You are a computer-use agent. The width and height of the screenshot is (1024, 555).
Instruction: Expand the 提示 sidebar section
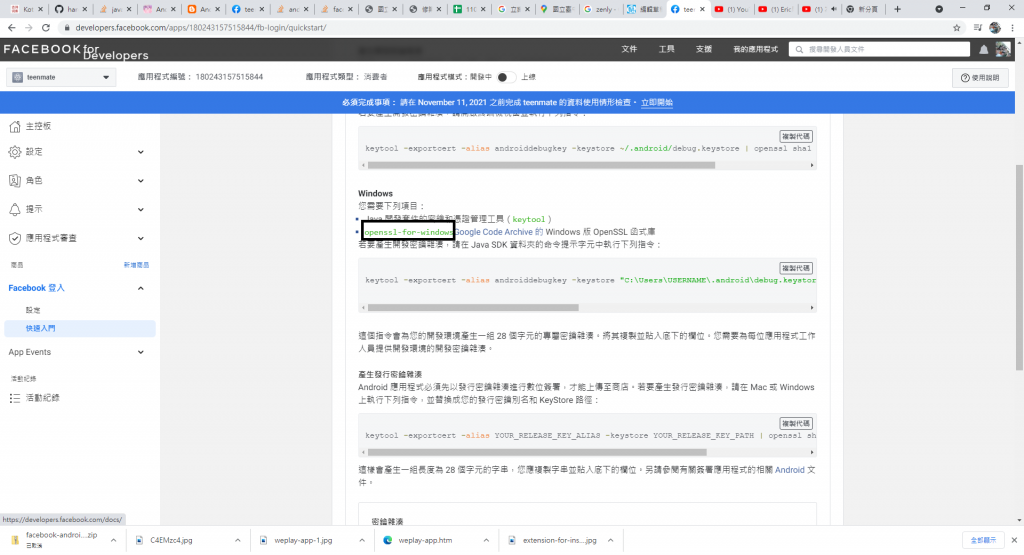(x=140, y=210)
